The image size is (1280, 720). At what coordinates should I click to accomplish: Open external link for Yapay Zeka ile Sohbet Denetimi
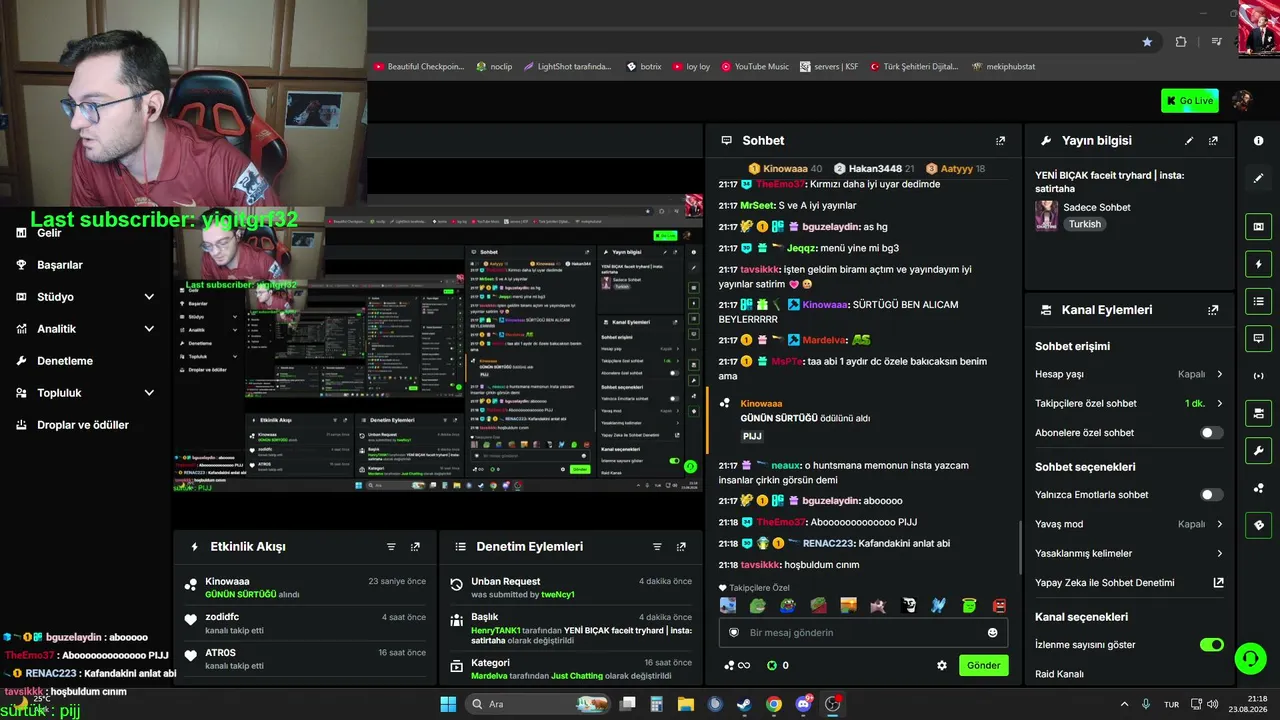pos(1218,582)
